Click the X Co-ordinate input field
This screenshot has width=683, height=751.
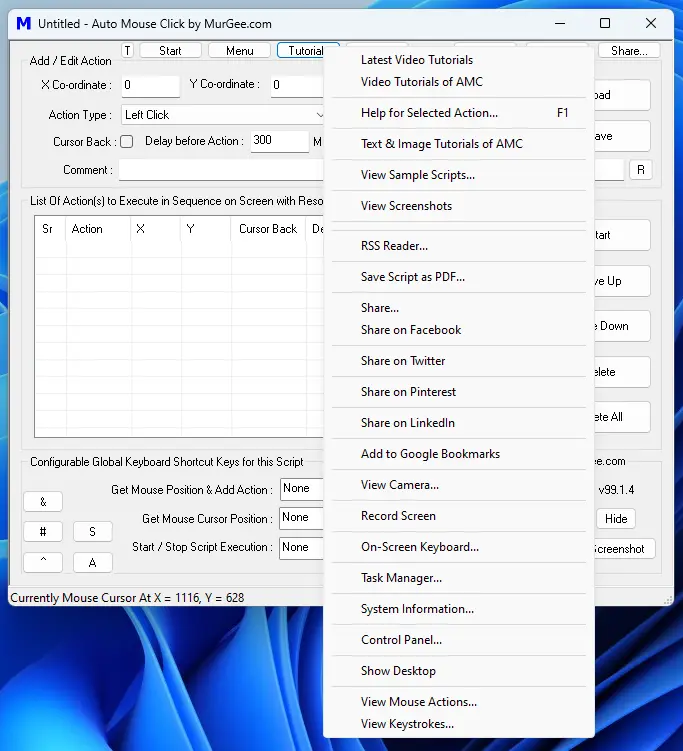pos(150,86)
